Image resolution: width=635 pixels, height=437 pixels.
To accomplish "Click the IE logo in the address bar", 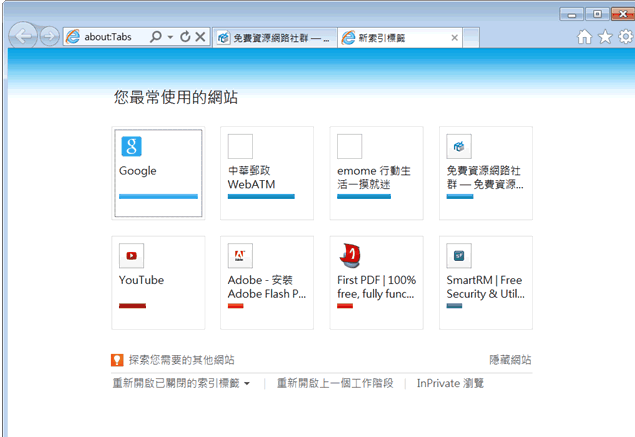I will [x=73, y=37].
